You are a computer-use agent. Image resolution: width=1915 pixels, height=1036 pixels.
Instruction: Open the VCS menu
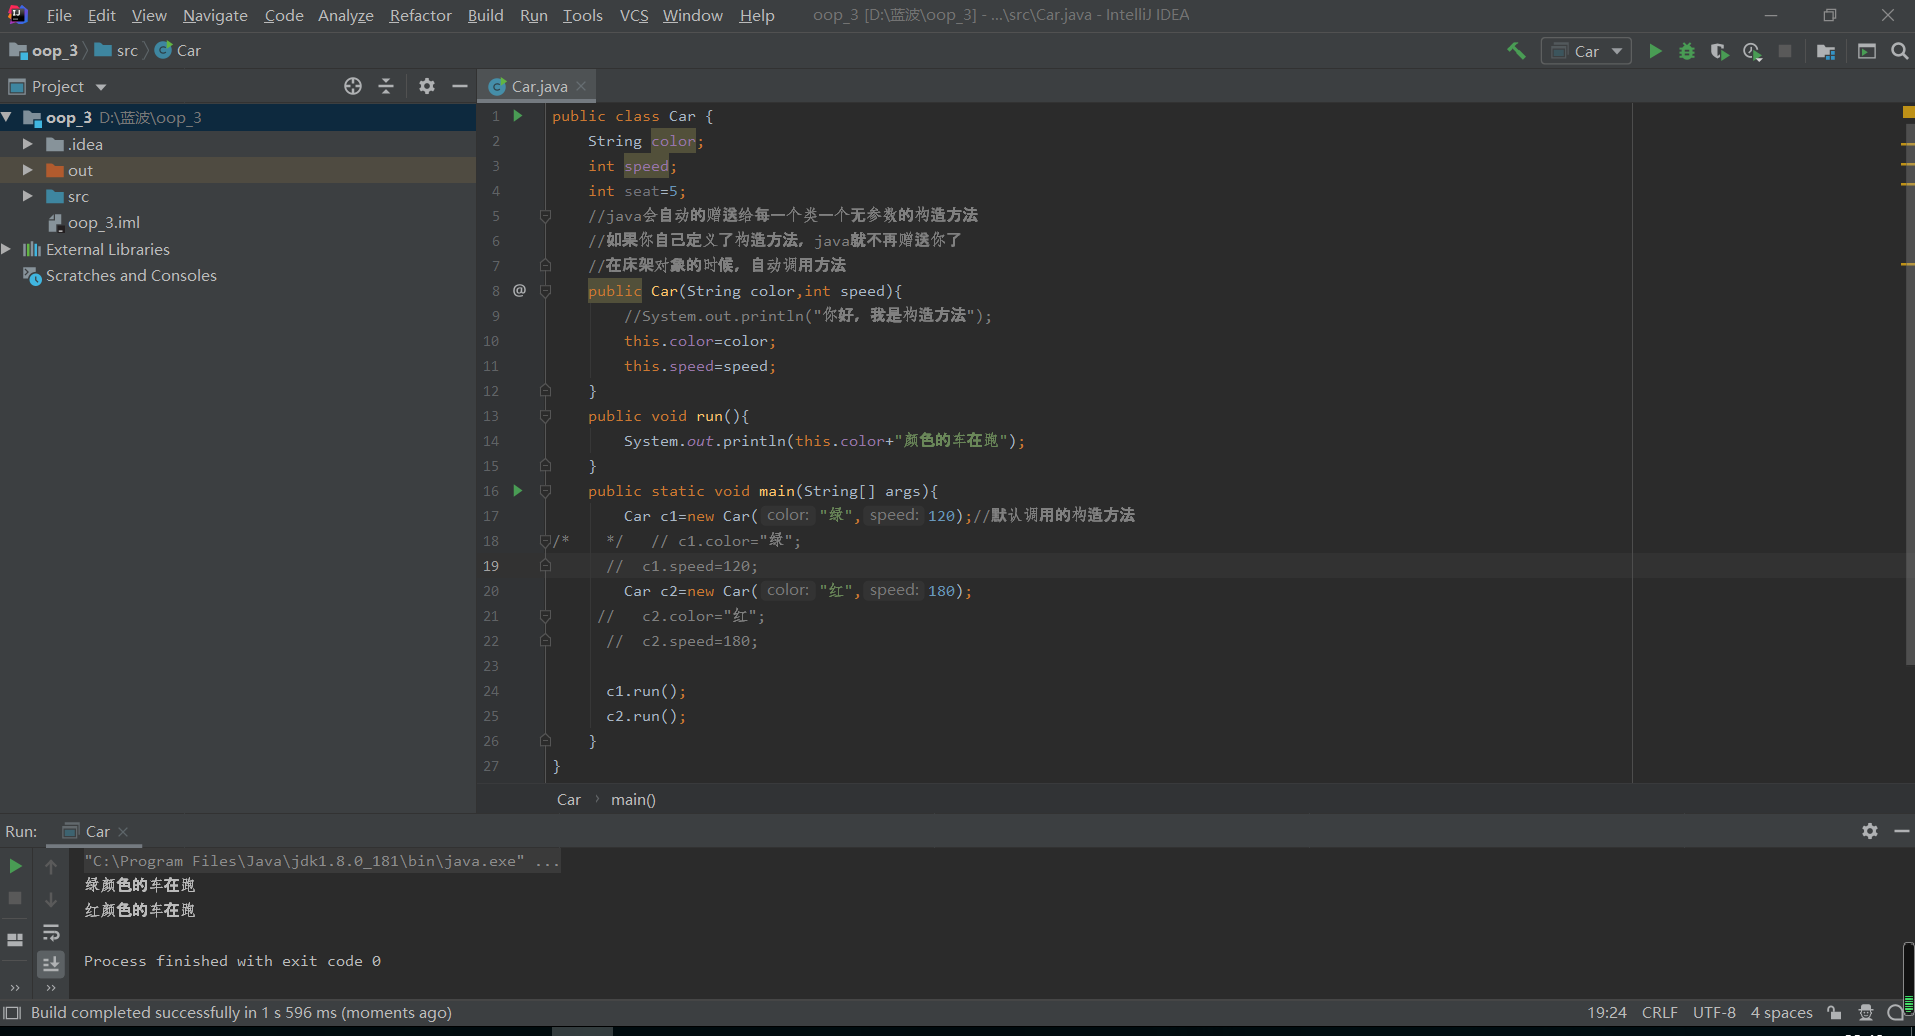(x=634, y=15)
